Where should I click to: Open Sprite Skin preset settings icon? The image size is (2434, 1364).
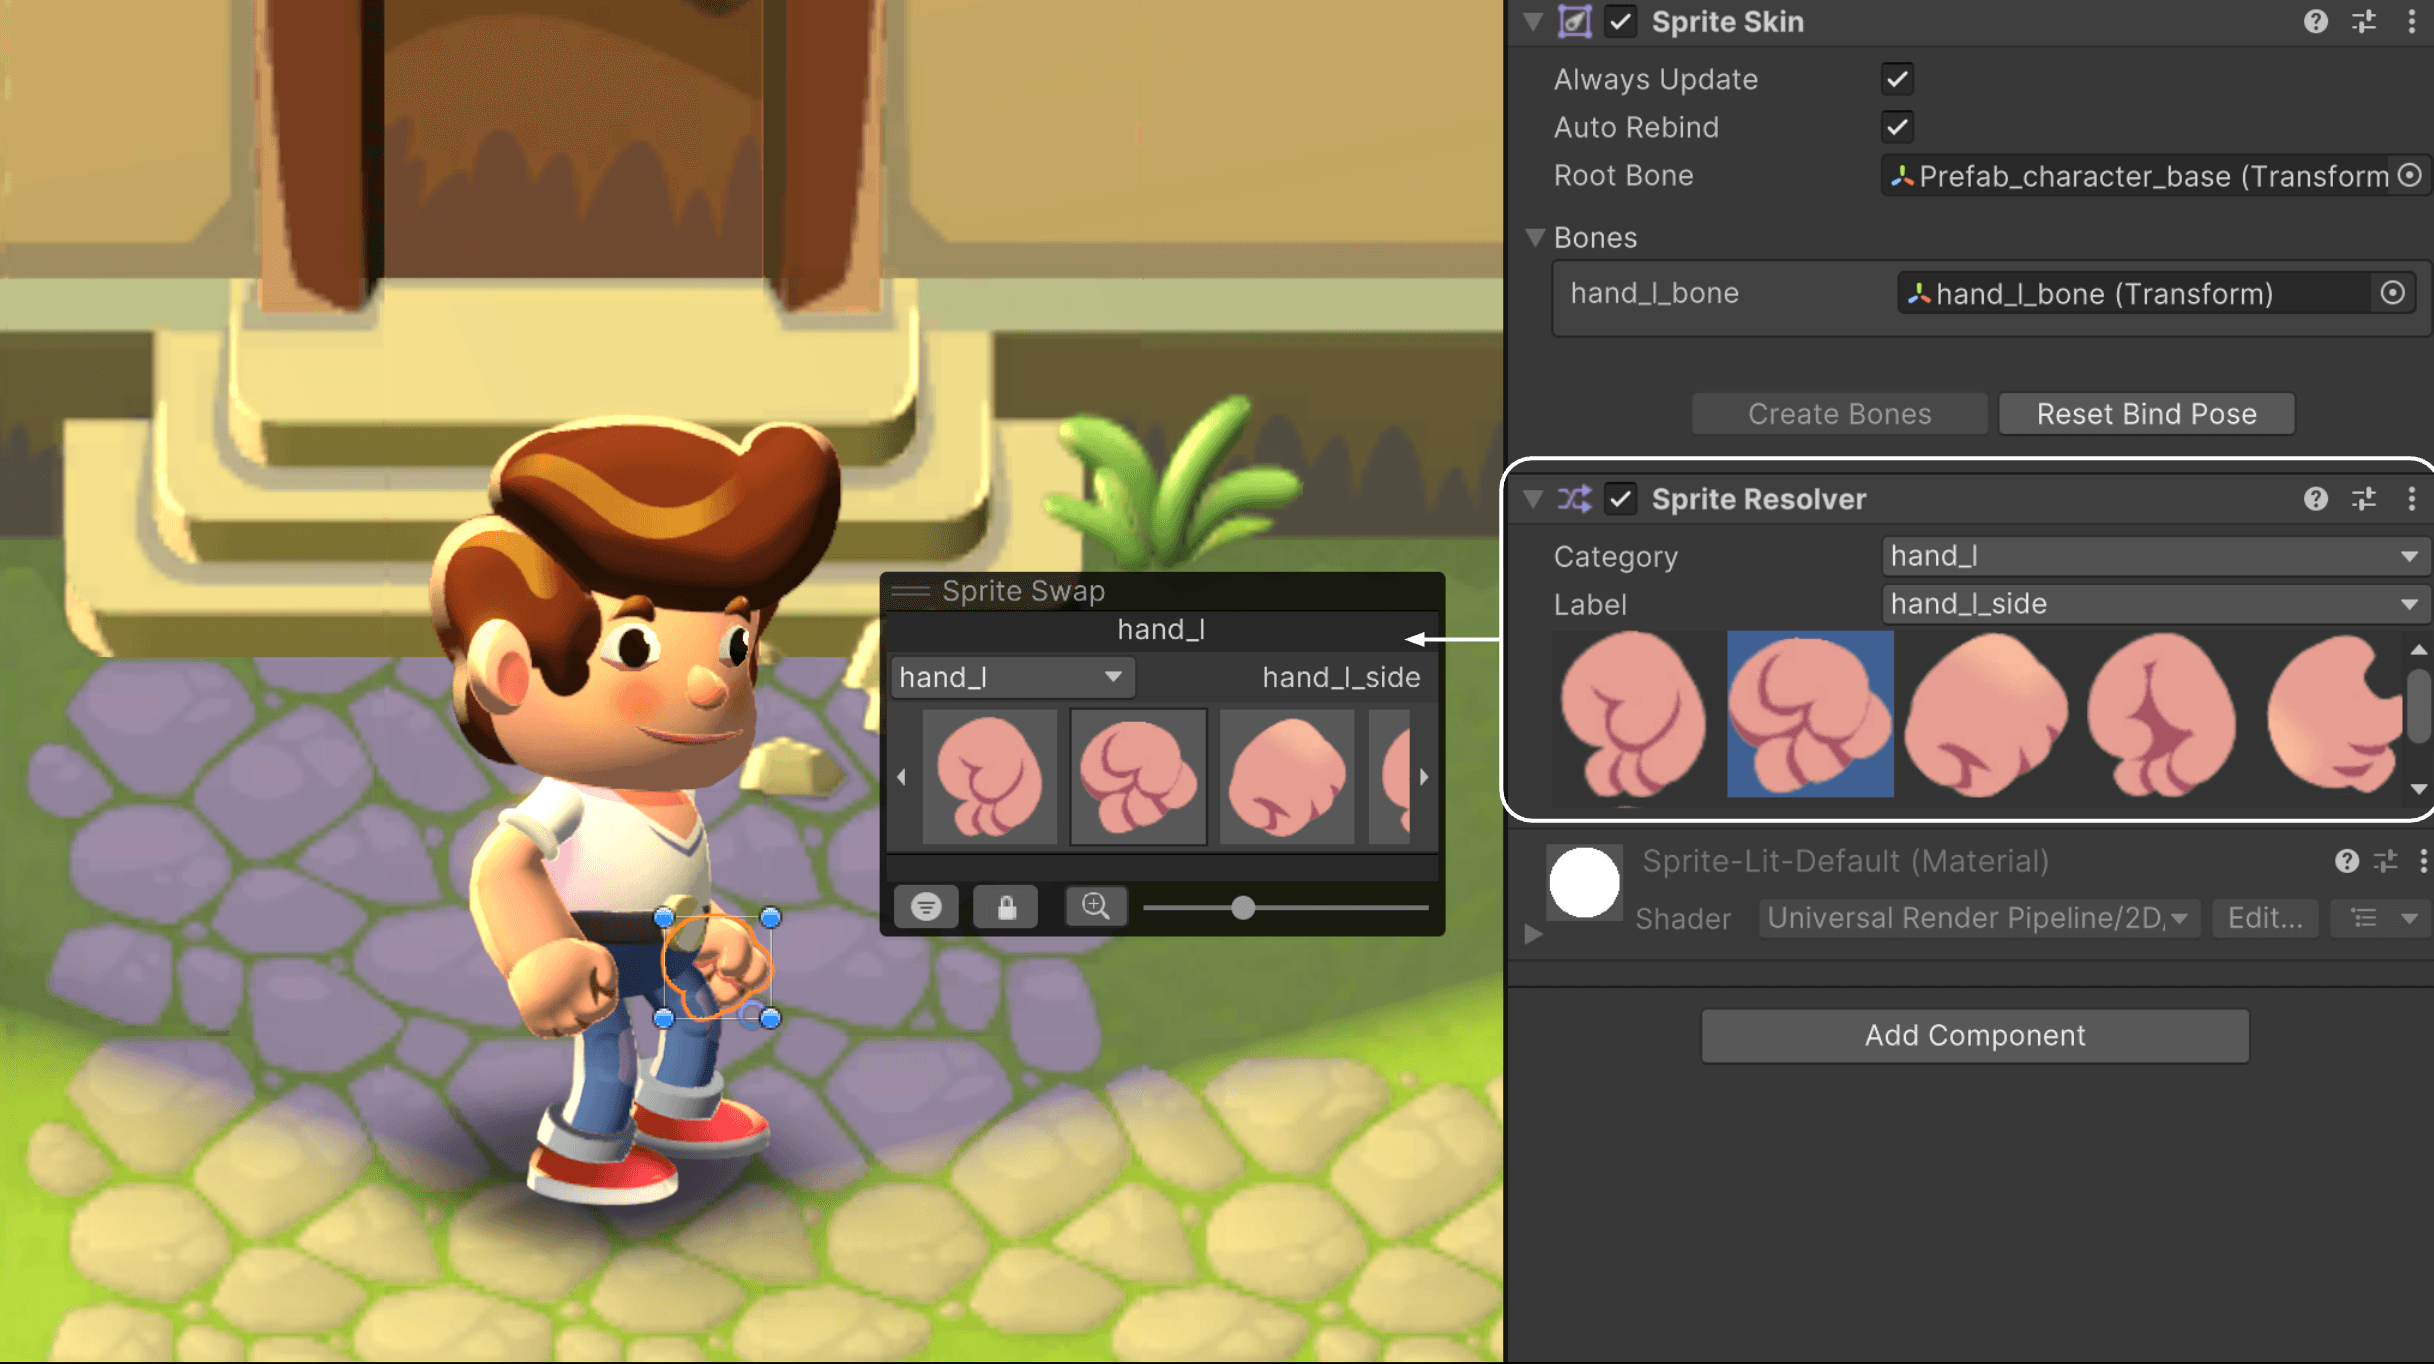pos(2364,22)
